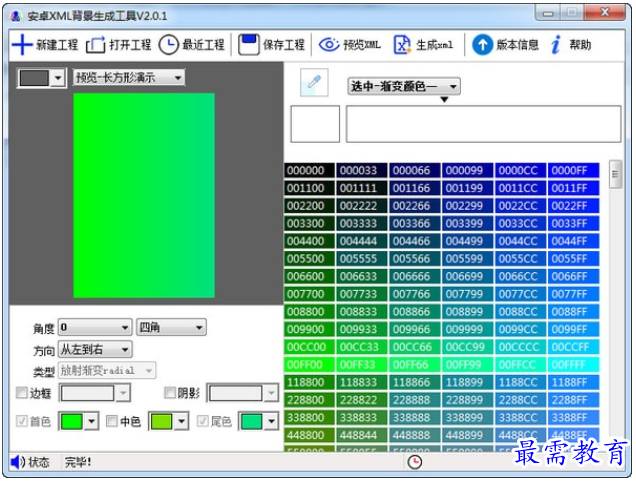Screen dimensions: 636x484
Task: Click the 最近工程 clock icon
Action: click(168, 45)
